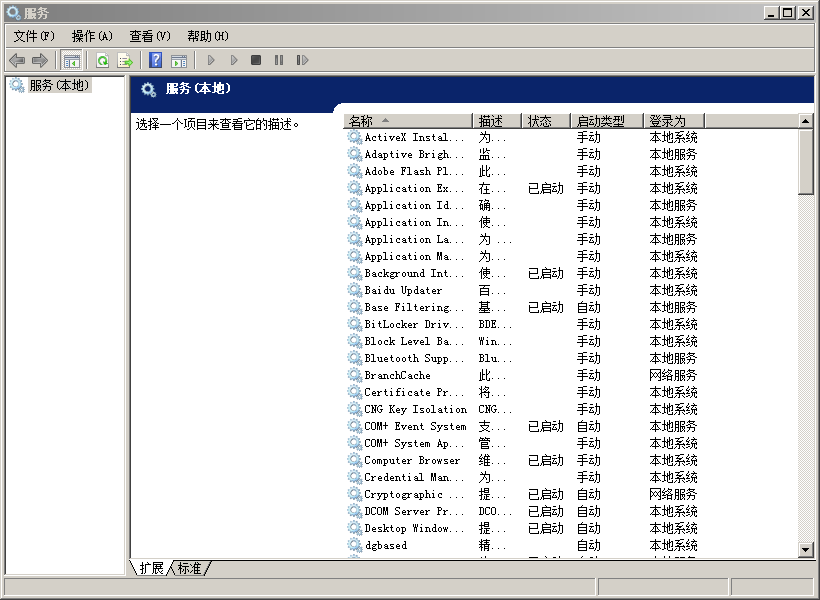Sort services by 状态 column header

tap(543, 120)
